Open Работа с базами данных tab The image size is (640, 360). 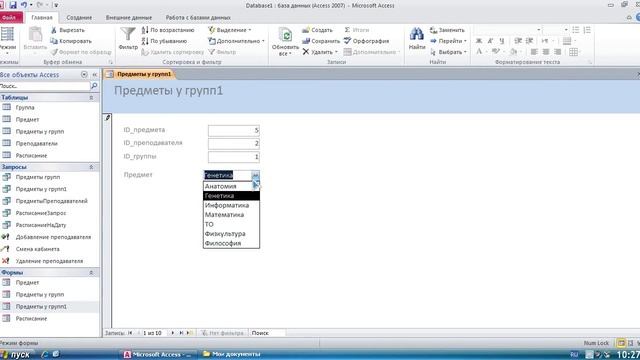(x=198, y=18)
